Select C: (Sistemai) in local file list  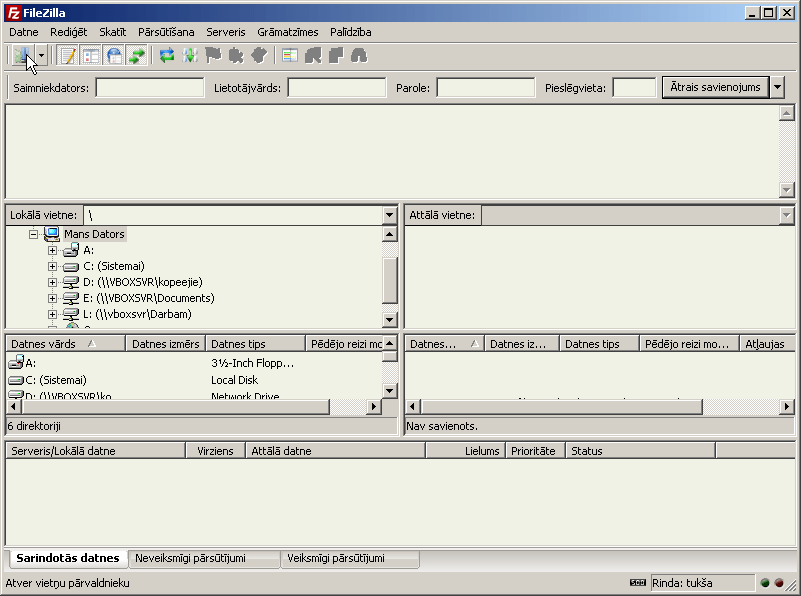tap(194, 380)
